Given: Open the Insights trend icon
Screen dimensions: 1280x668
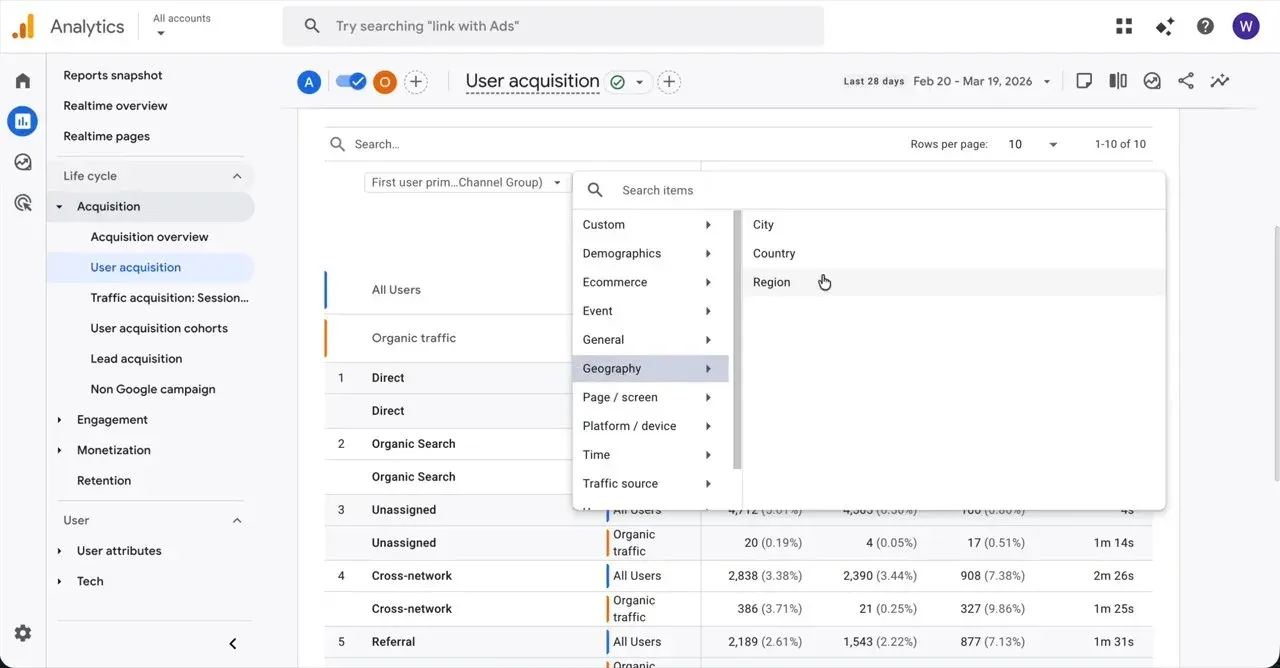Looking at the screenshot, I should (1220, 81).
